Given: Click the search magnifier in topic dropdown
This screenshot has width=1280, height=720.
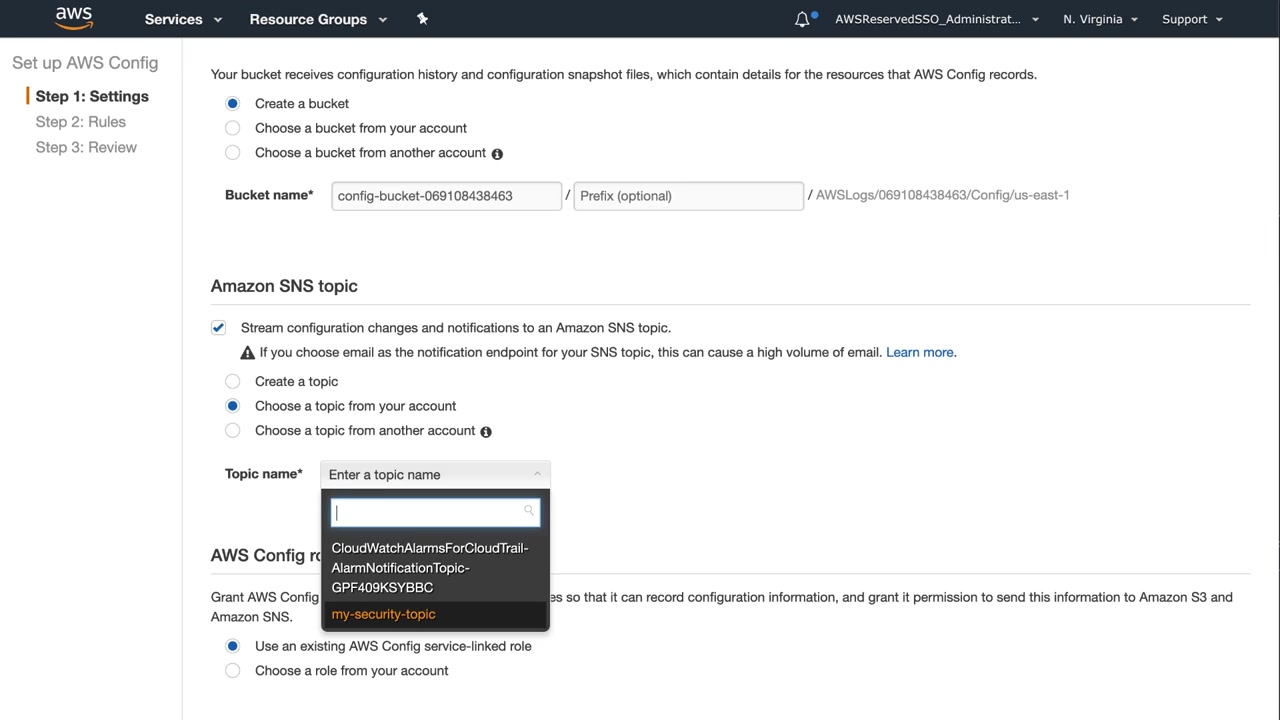Looking at the screenshot, I should 529,511.
